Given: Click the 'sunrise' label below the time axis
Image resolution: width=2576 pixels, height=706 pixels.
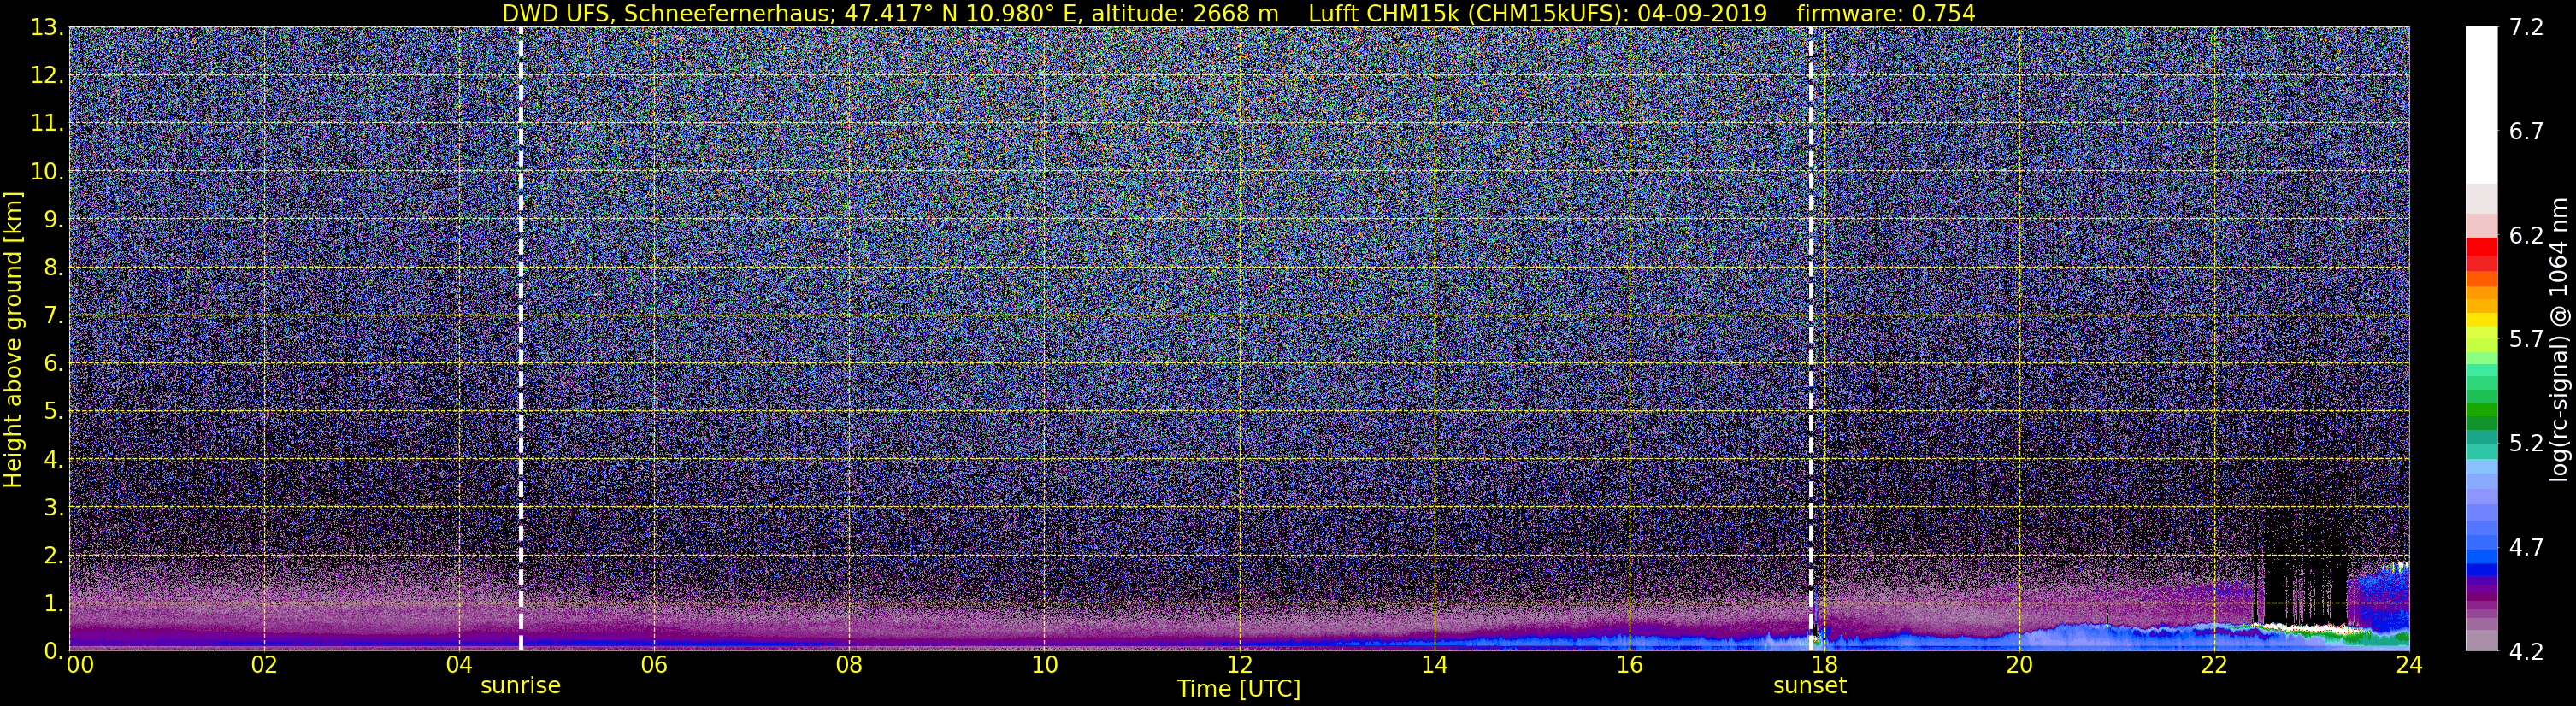Looking at the screenshot, I should pyautogui.click(x=520, y=686).
